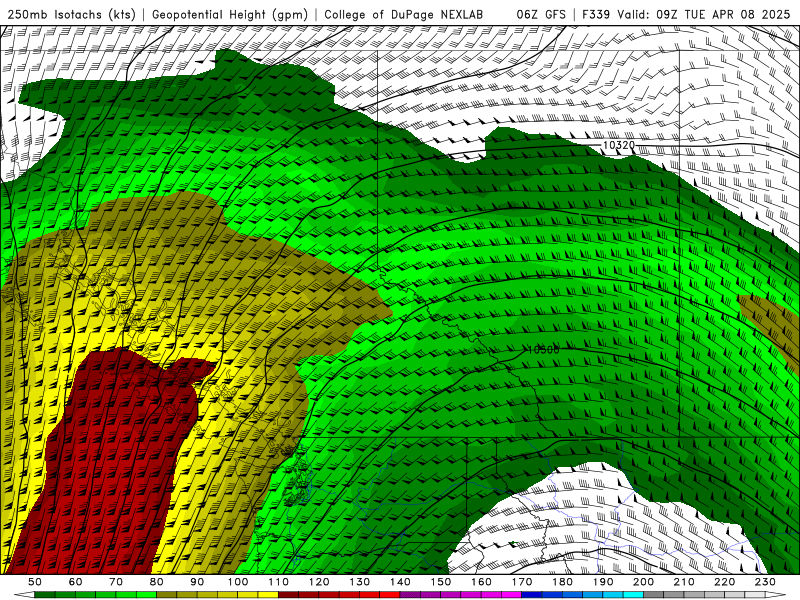Click the 60 value on the color scale

[x=75, y=582]
